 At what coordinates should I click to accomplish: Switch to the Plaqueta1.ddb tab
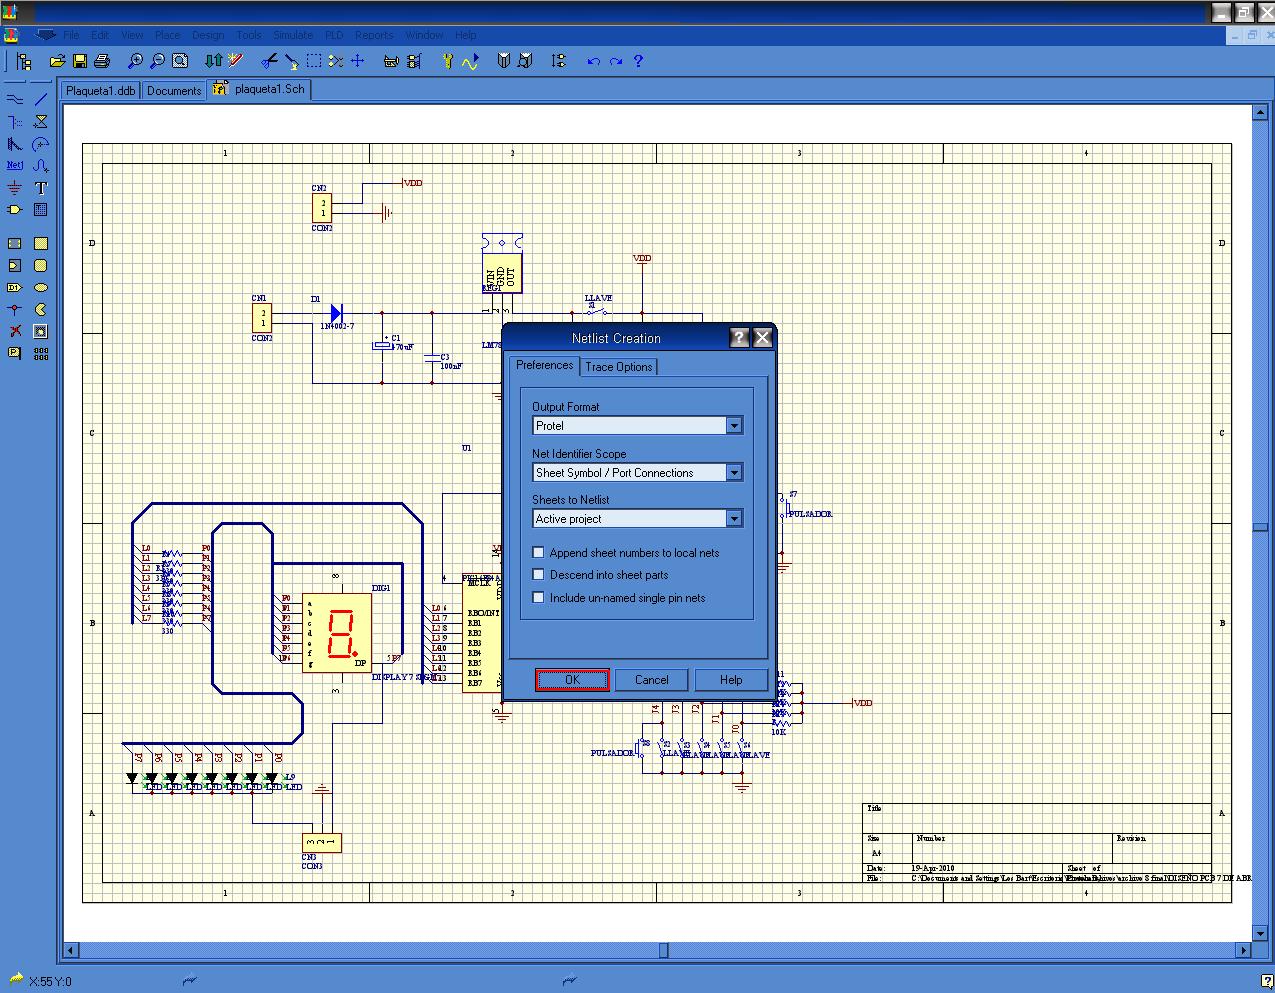coord(100,91)
